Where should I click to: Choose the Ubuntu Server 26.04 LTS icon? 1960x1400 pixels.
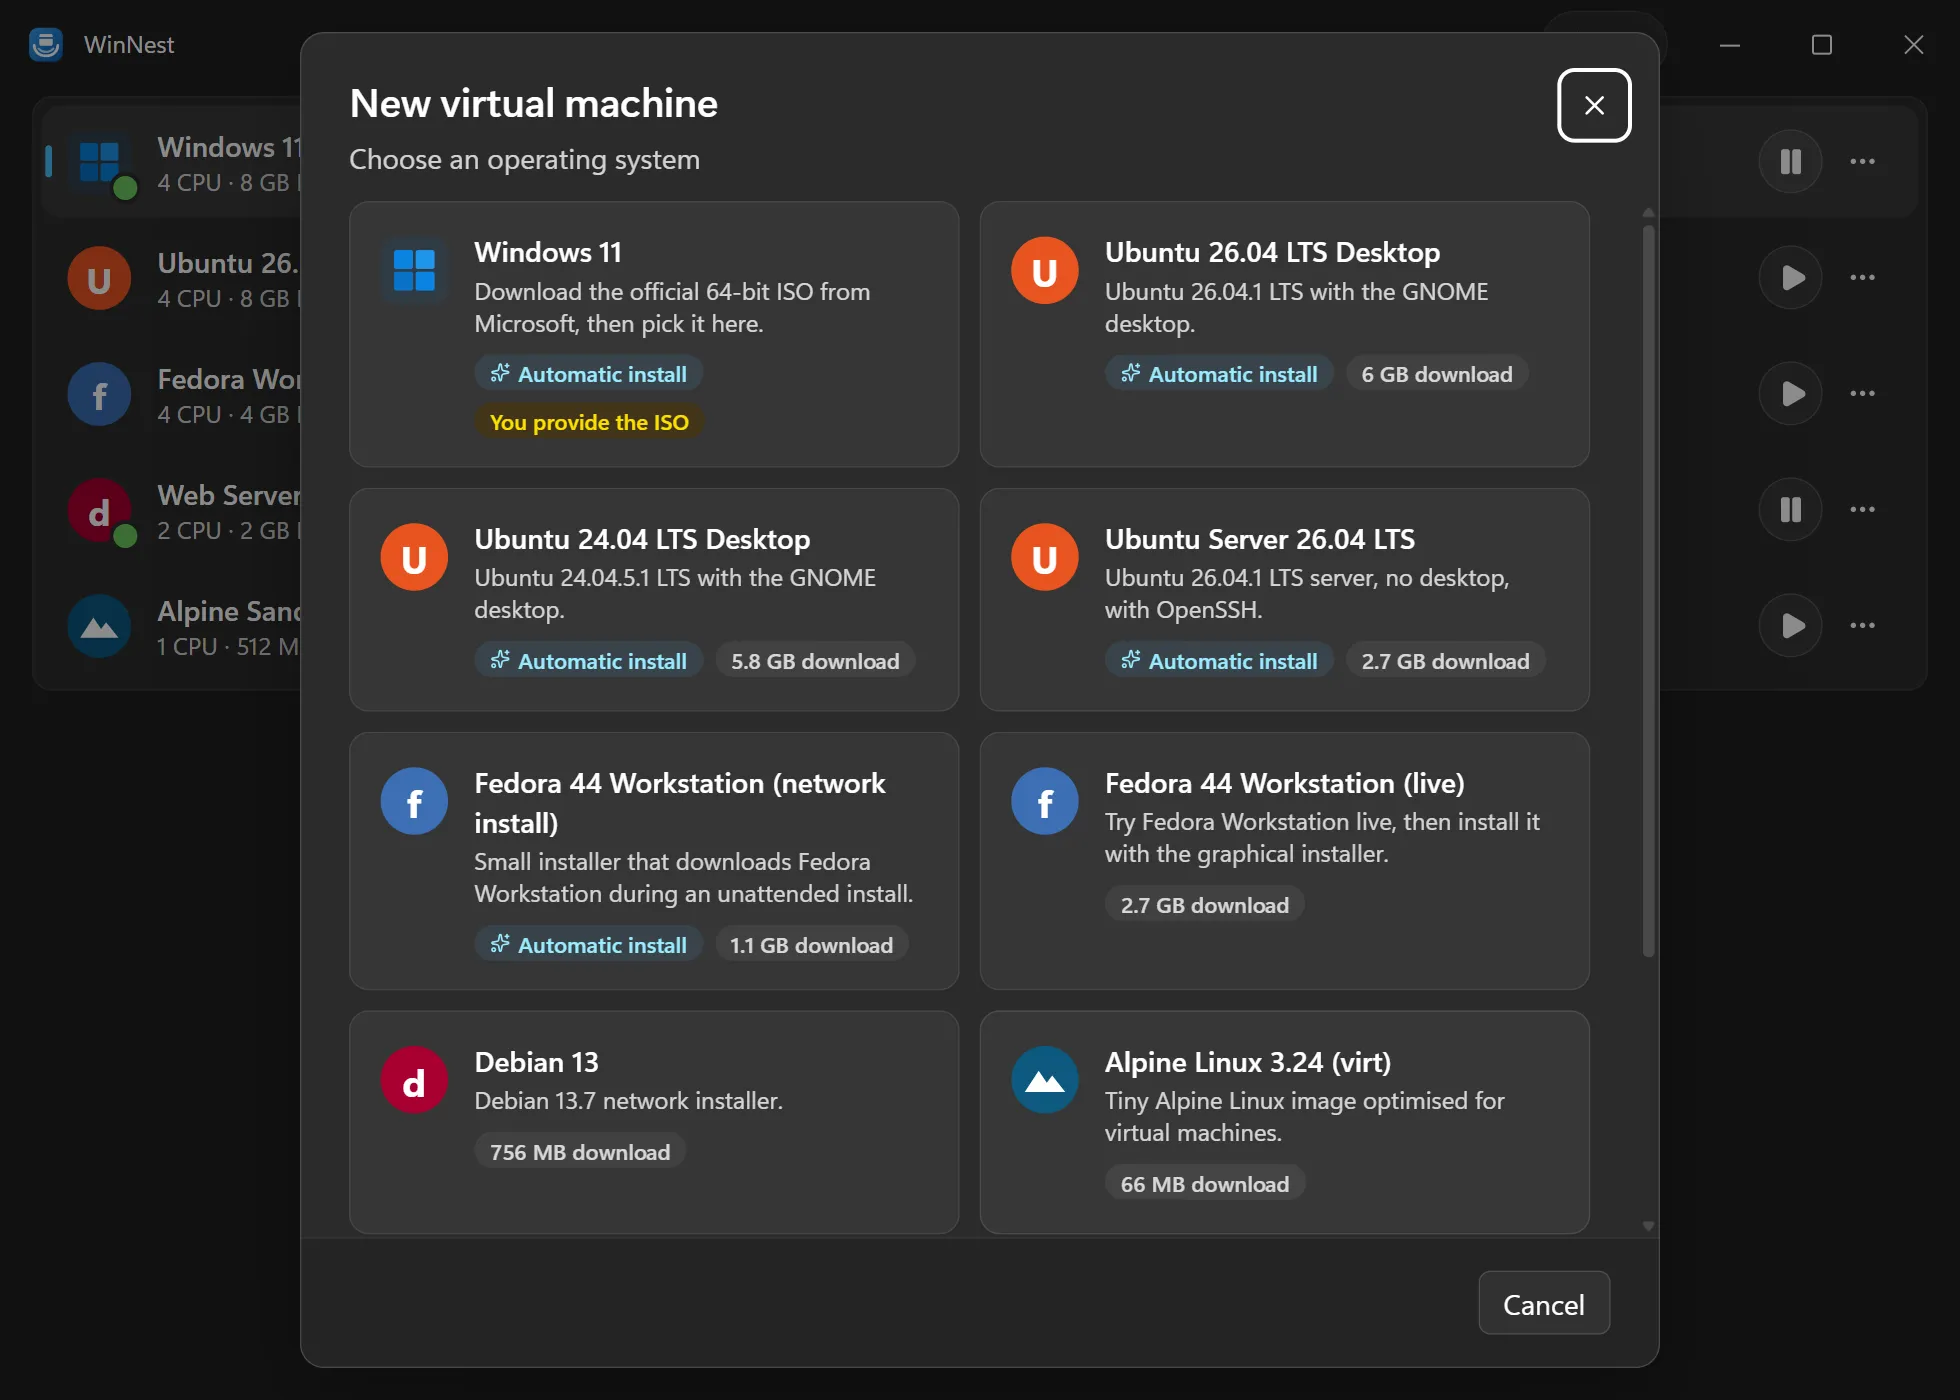pos(1044,557)
